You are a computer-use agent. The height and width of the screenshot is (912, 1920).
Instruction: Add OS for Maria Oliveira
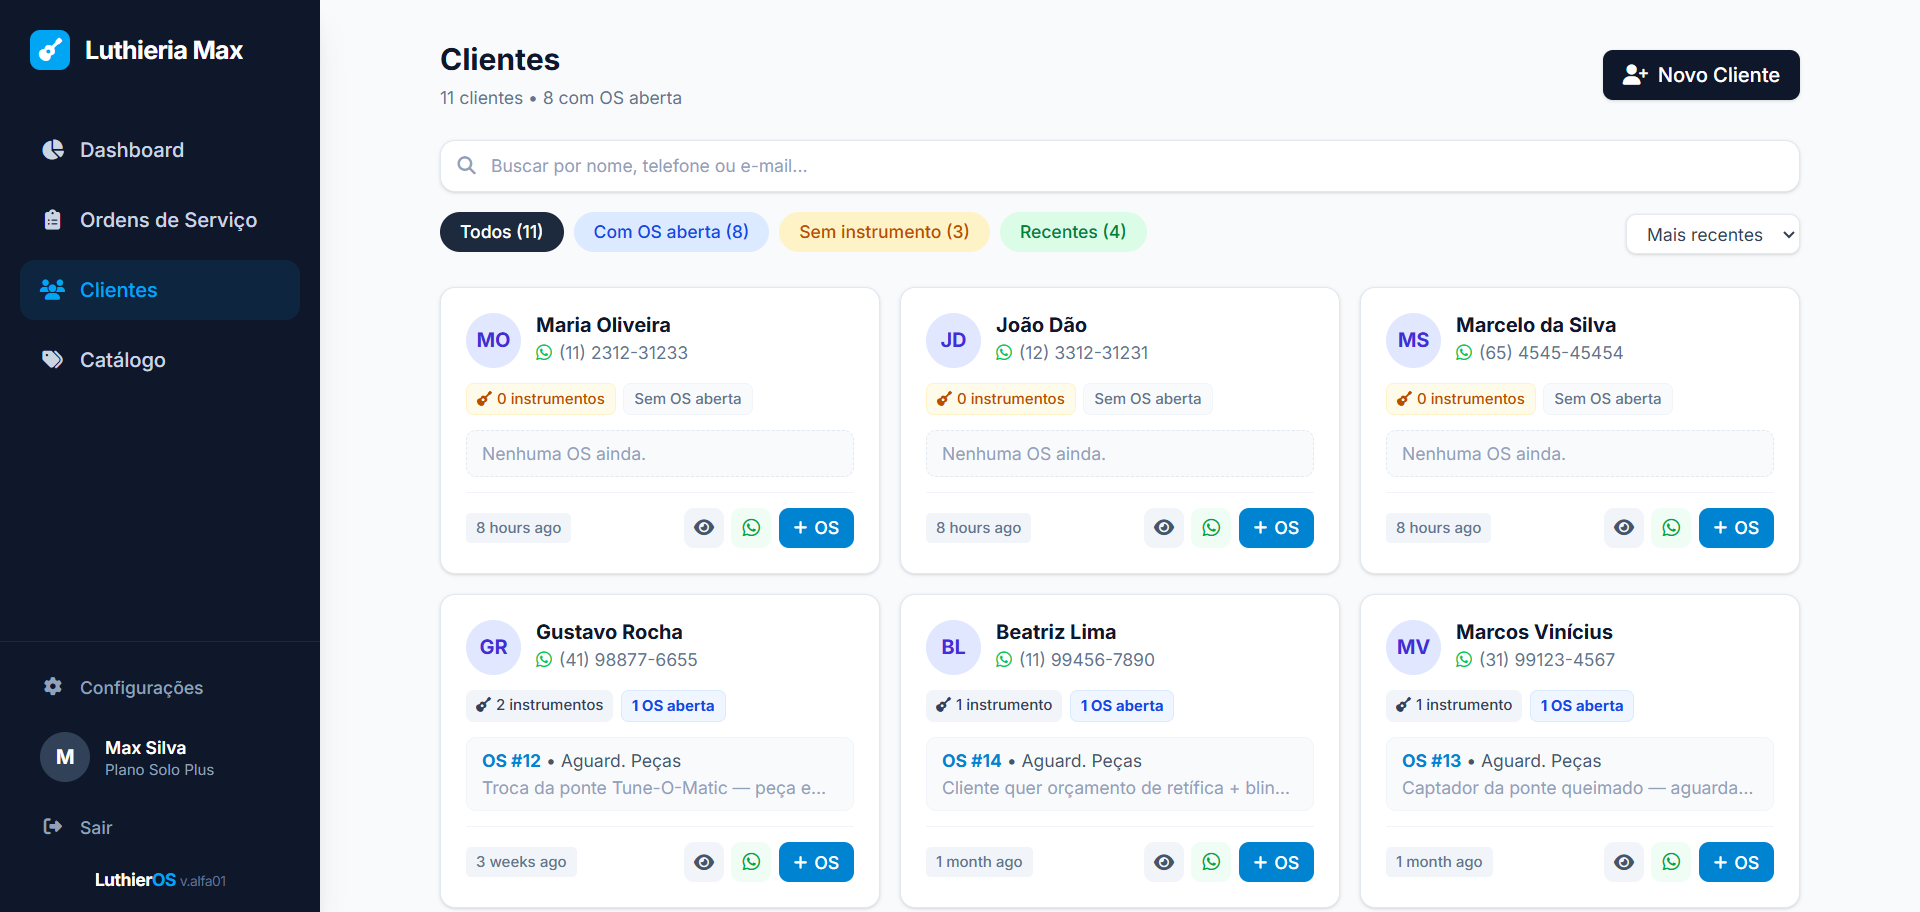(816, 528)
